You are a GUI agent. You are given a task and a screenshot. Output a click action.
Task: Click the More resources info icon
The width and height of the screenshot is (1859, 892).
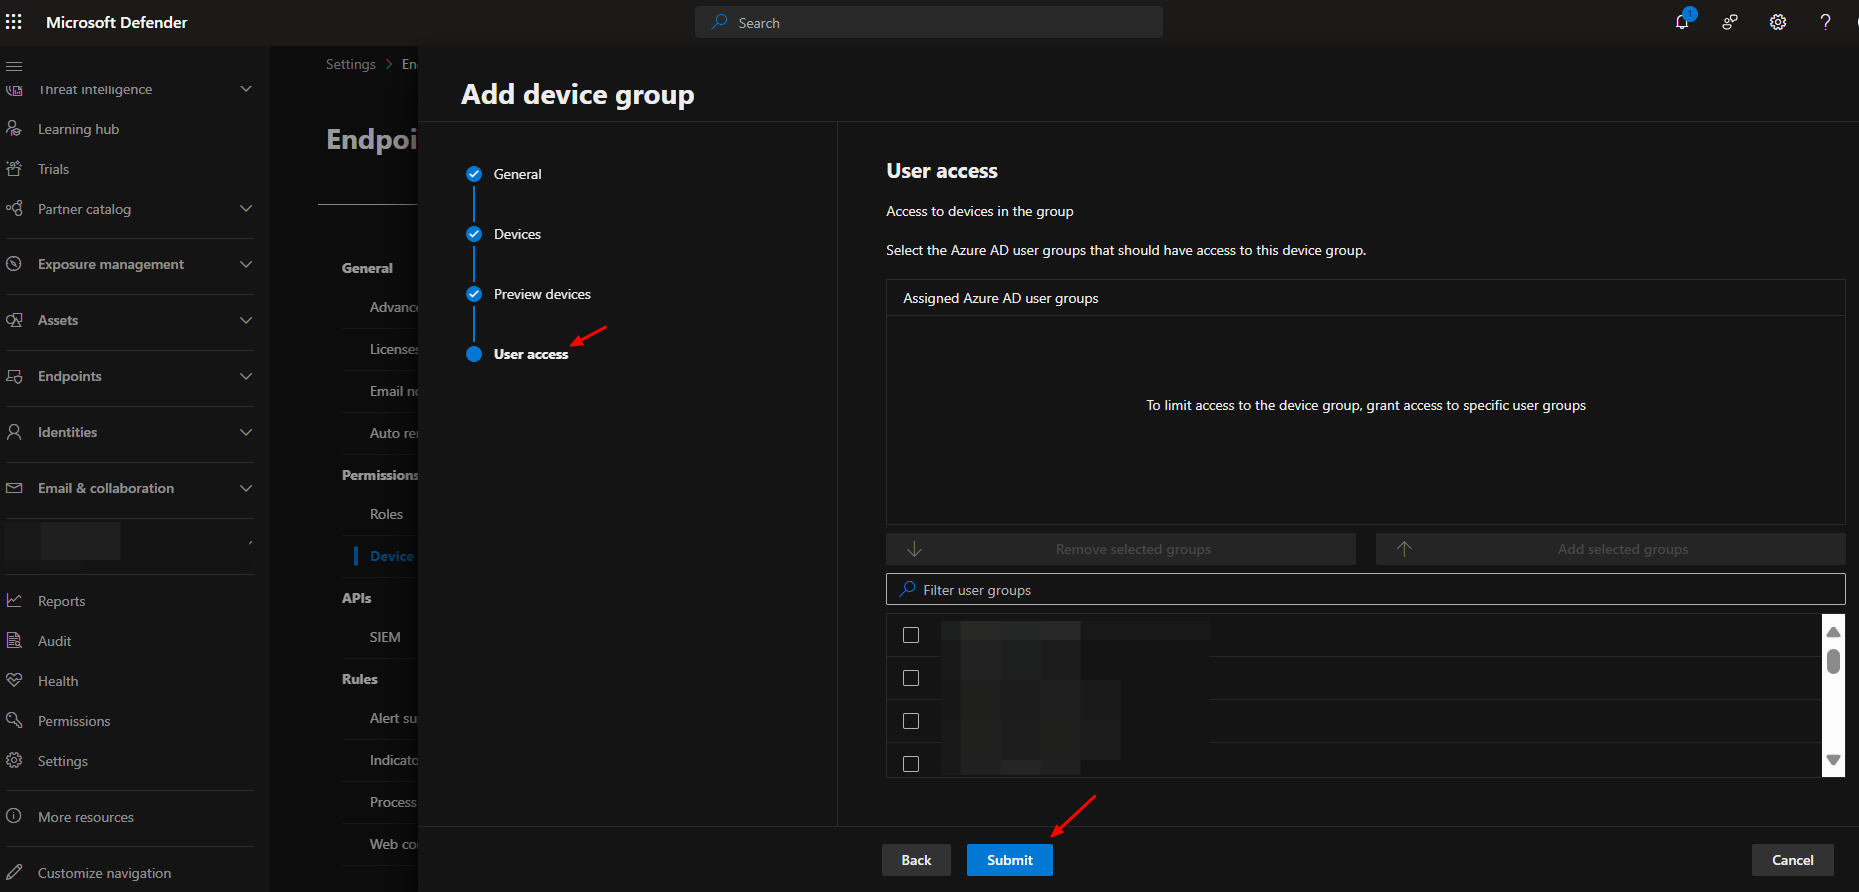pos(14,817)
